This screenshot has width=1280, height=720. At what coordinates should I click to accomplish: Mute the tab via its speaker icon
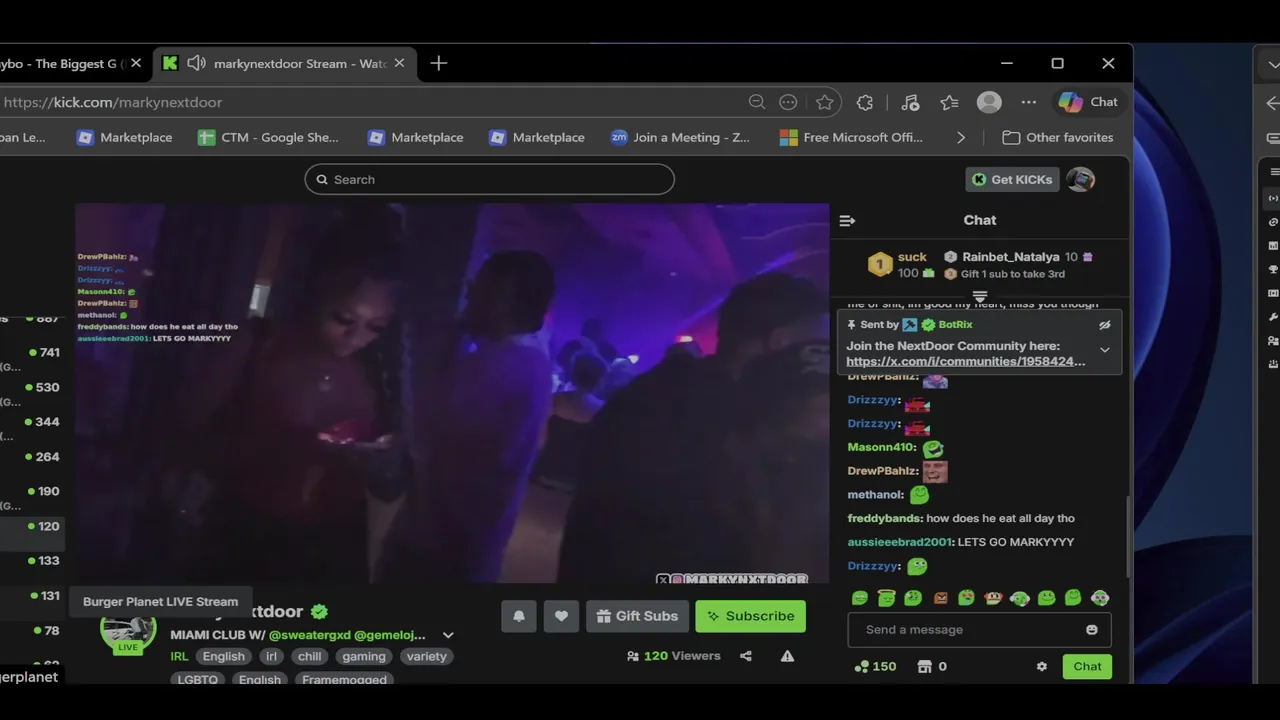click(196, 63)
